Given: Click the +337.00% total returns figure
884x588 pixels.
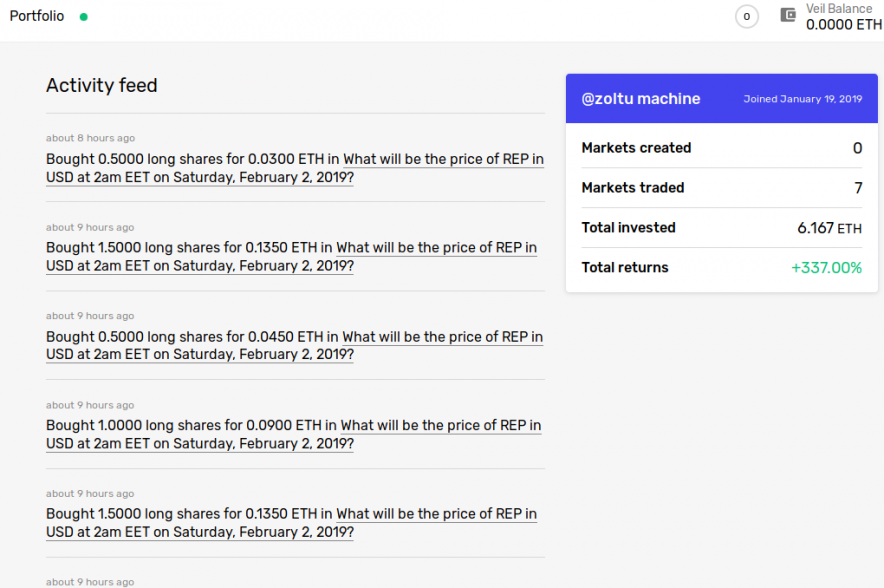Looking at the screenshot, I should coord(826,268).
